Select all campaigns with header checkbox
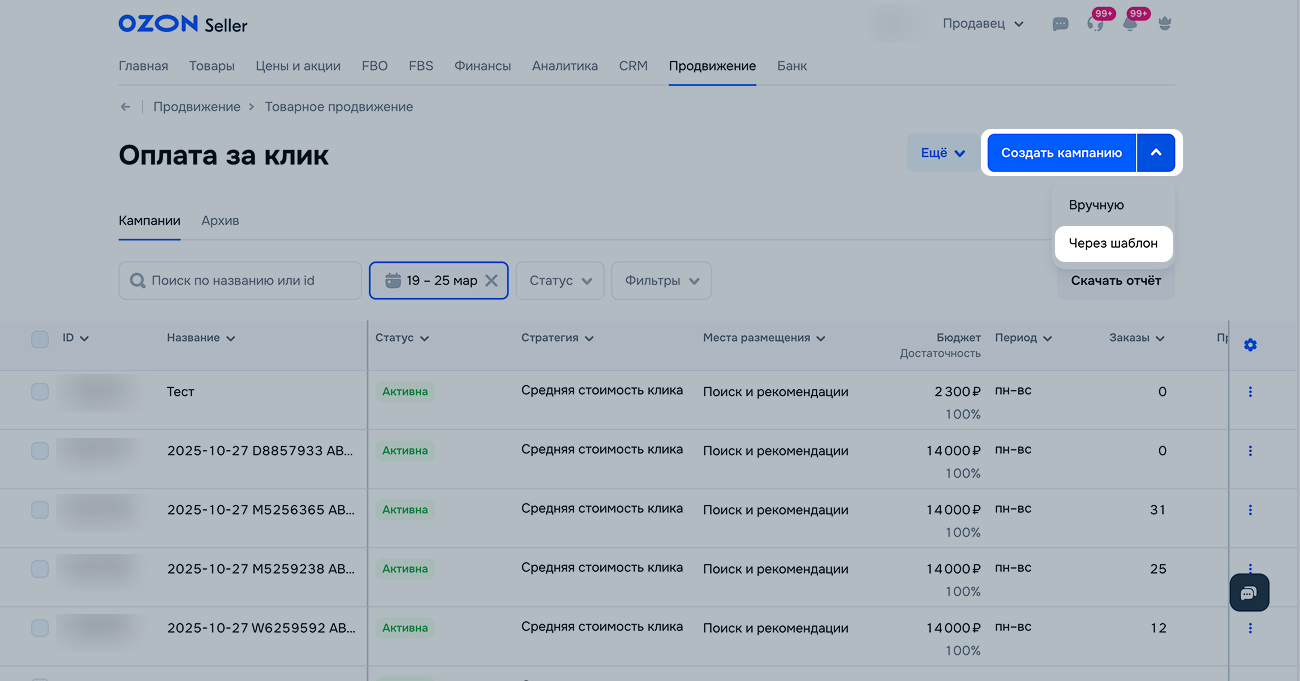 pyautogui.click(x=40, y=339)
